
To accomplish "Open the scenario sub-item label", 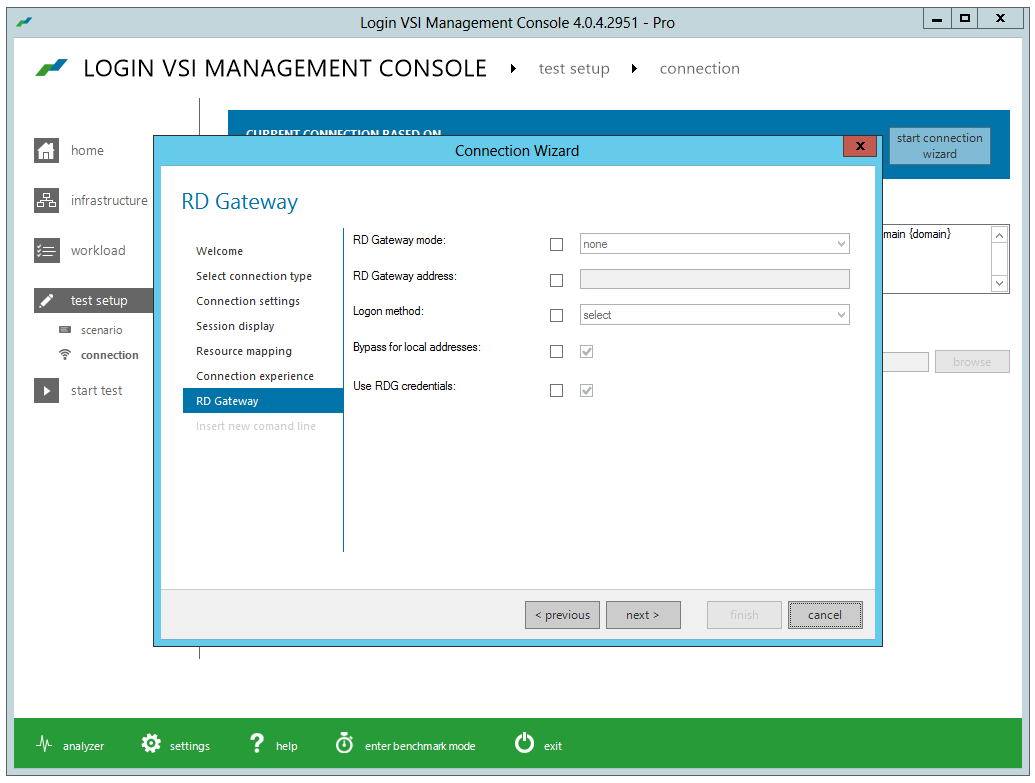I will (x=101, y=330).
